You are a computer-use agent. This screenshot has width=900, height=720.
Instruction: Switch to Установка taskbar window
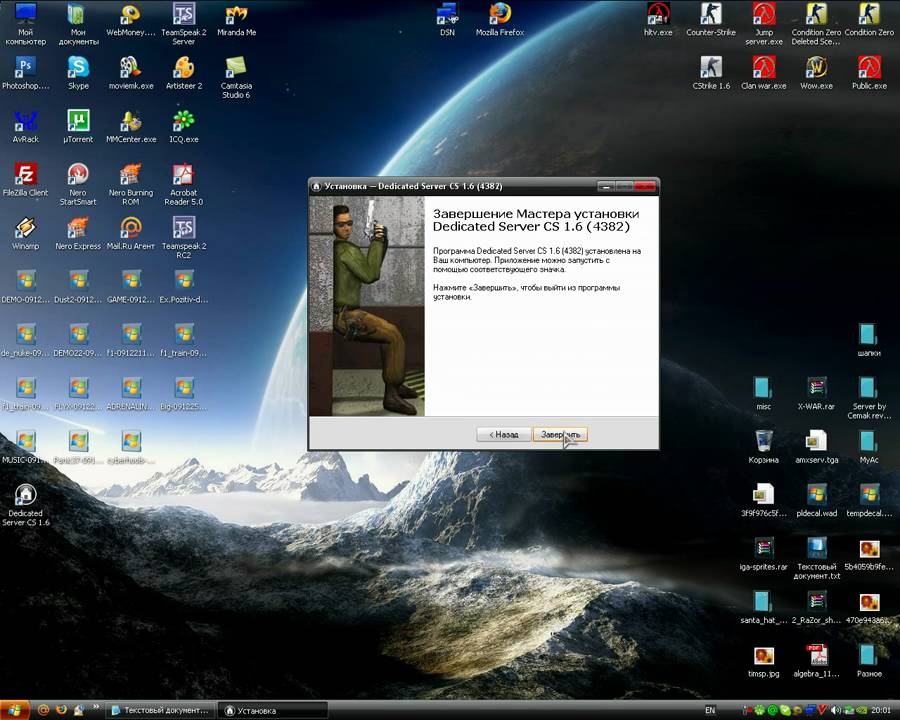click(273, 710)
